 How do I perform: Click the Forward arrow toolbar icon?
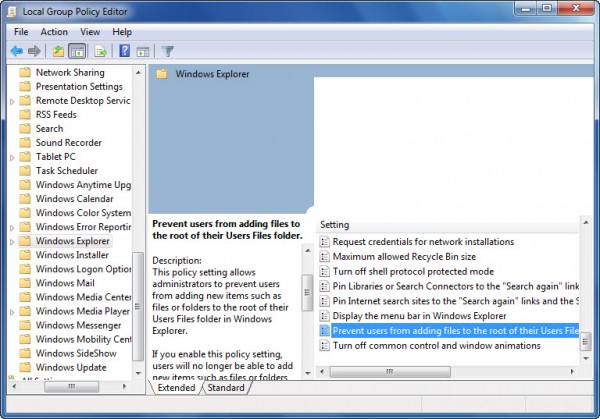(x=34, y=51)
